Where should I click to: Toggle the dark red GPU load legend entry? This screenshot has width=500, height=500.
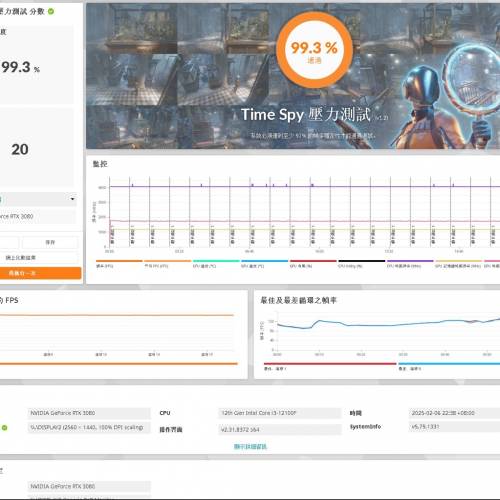(x=313, y=263)
